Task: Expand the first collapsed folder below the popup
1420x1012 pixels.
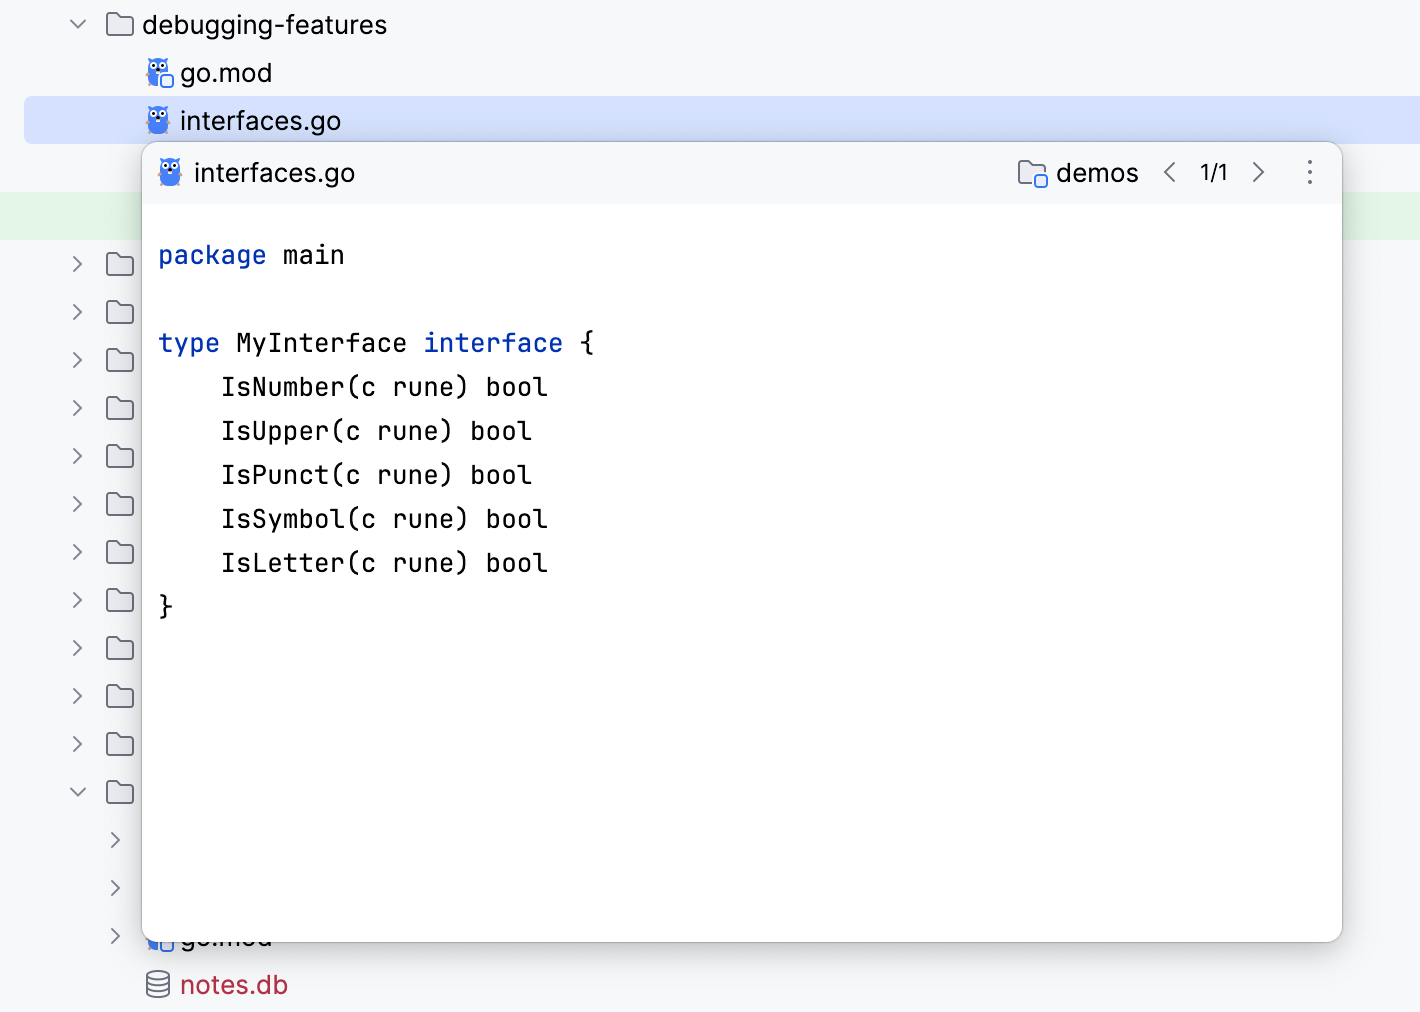Action: coord(77,264)
